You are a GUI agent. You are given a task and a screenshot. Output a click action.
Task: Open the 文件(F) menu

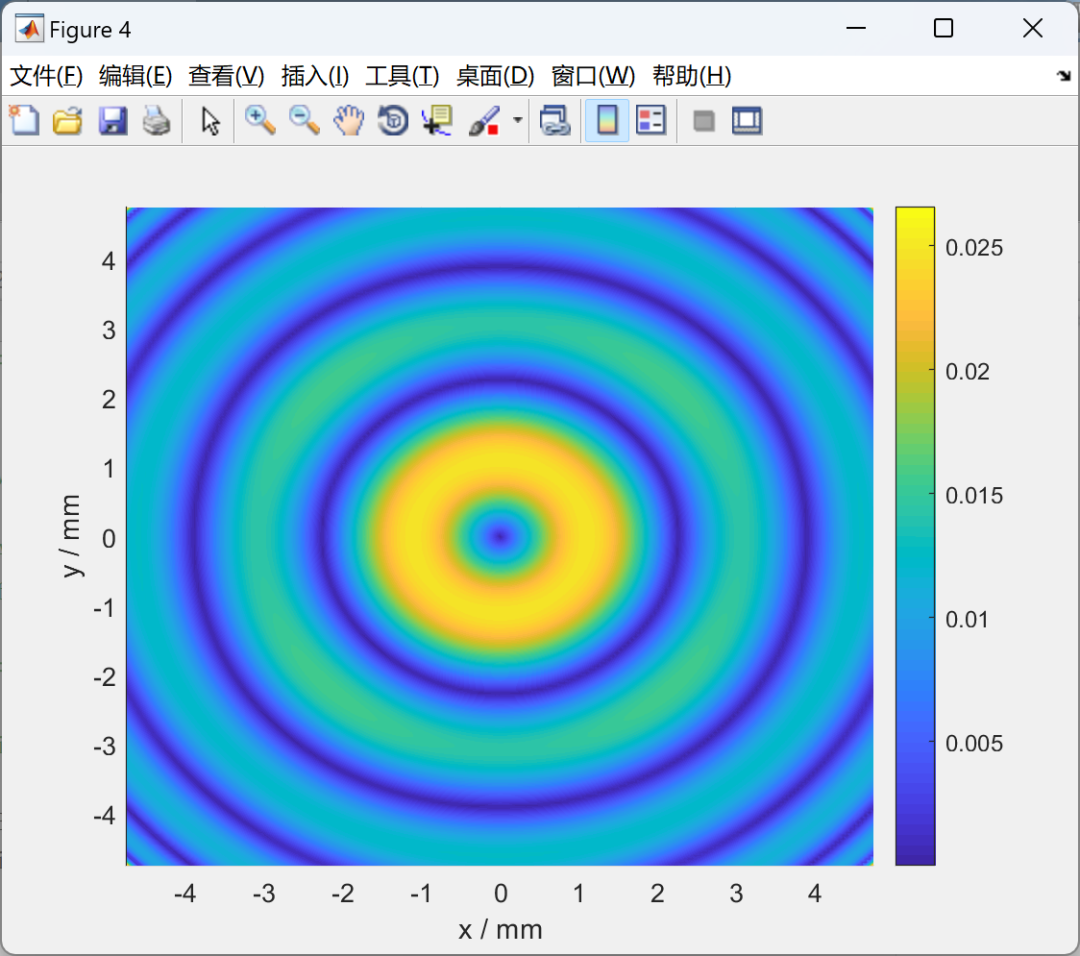[46, 76]
